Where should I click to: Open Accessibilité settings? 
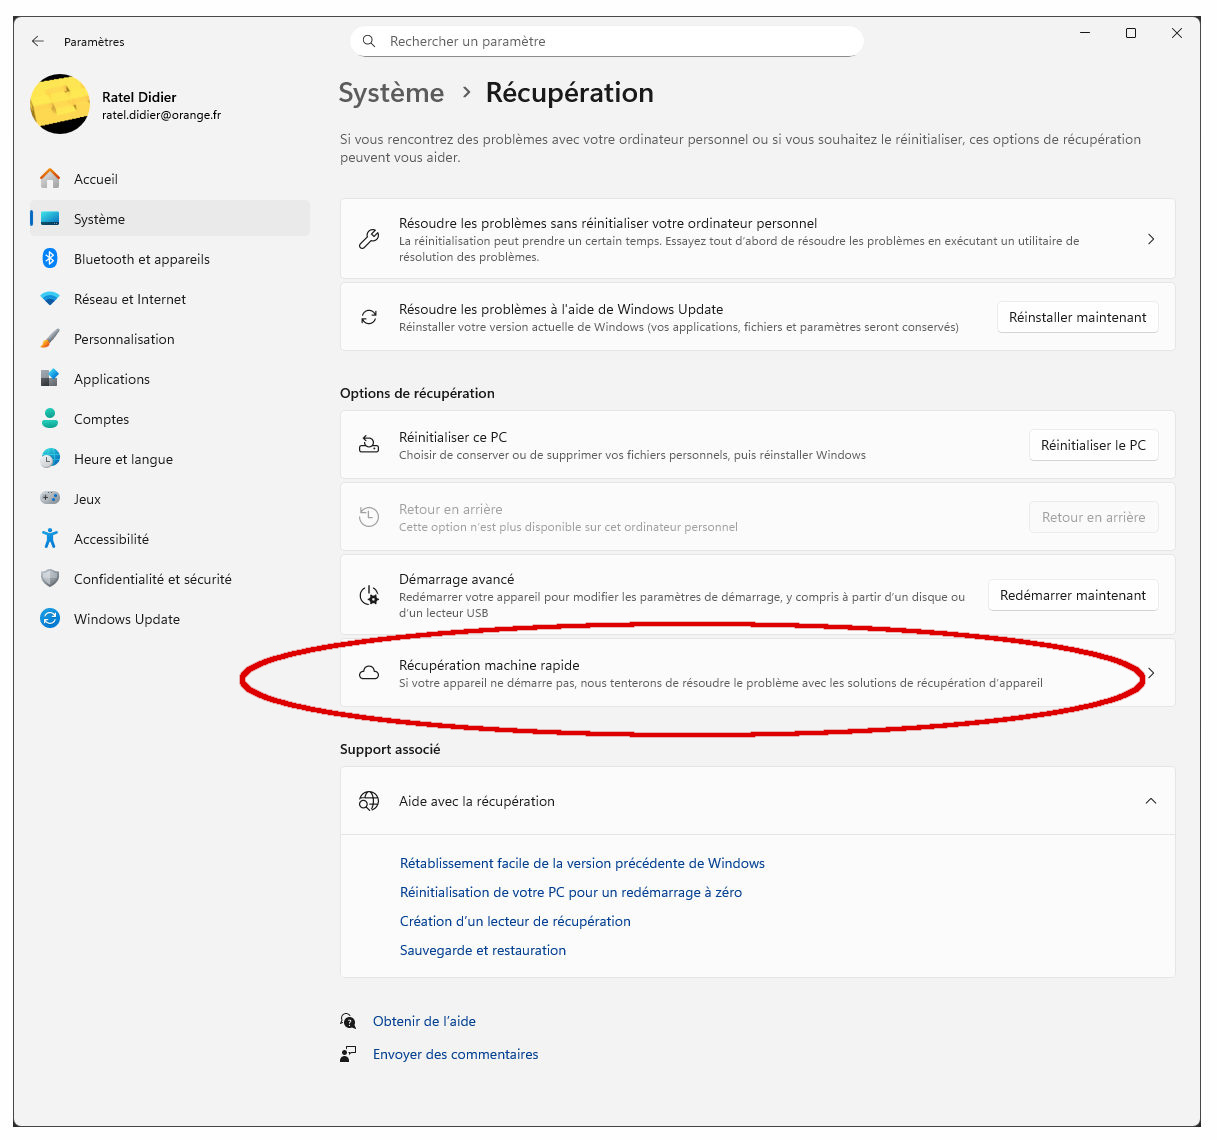pos(170,539)
